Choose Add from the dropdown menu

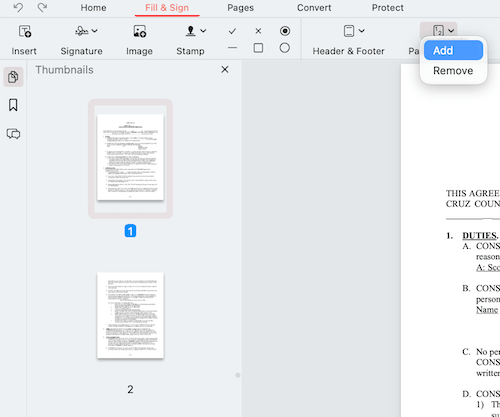pyautogui.click(x=453, y=50)
